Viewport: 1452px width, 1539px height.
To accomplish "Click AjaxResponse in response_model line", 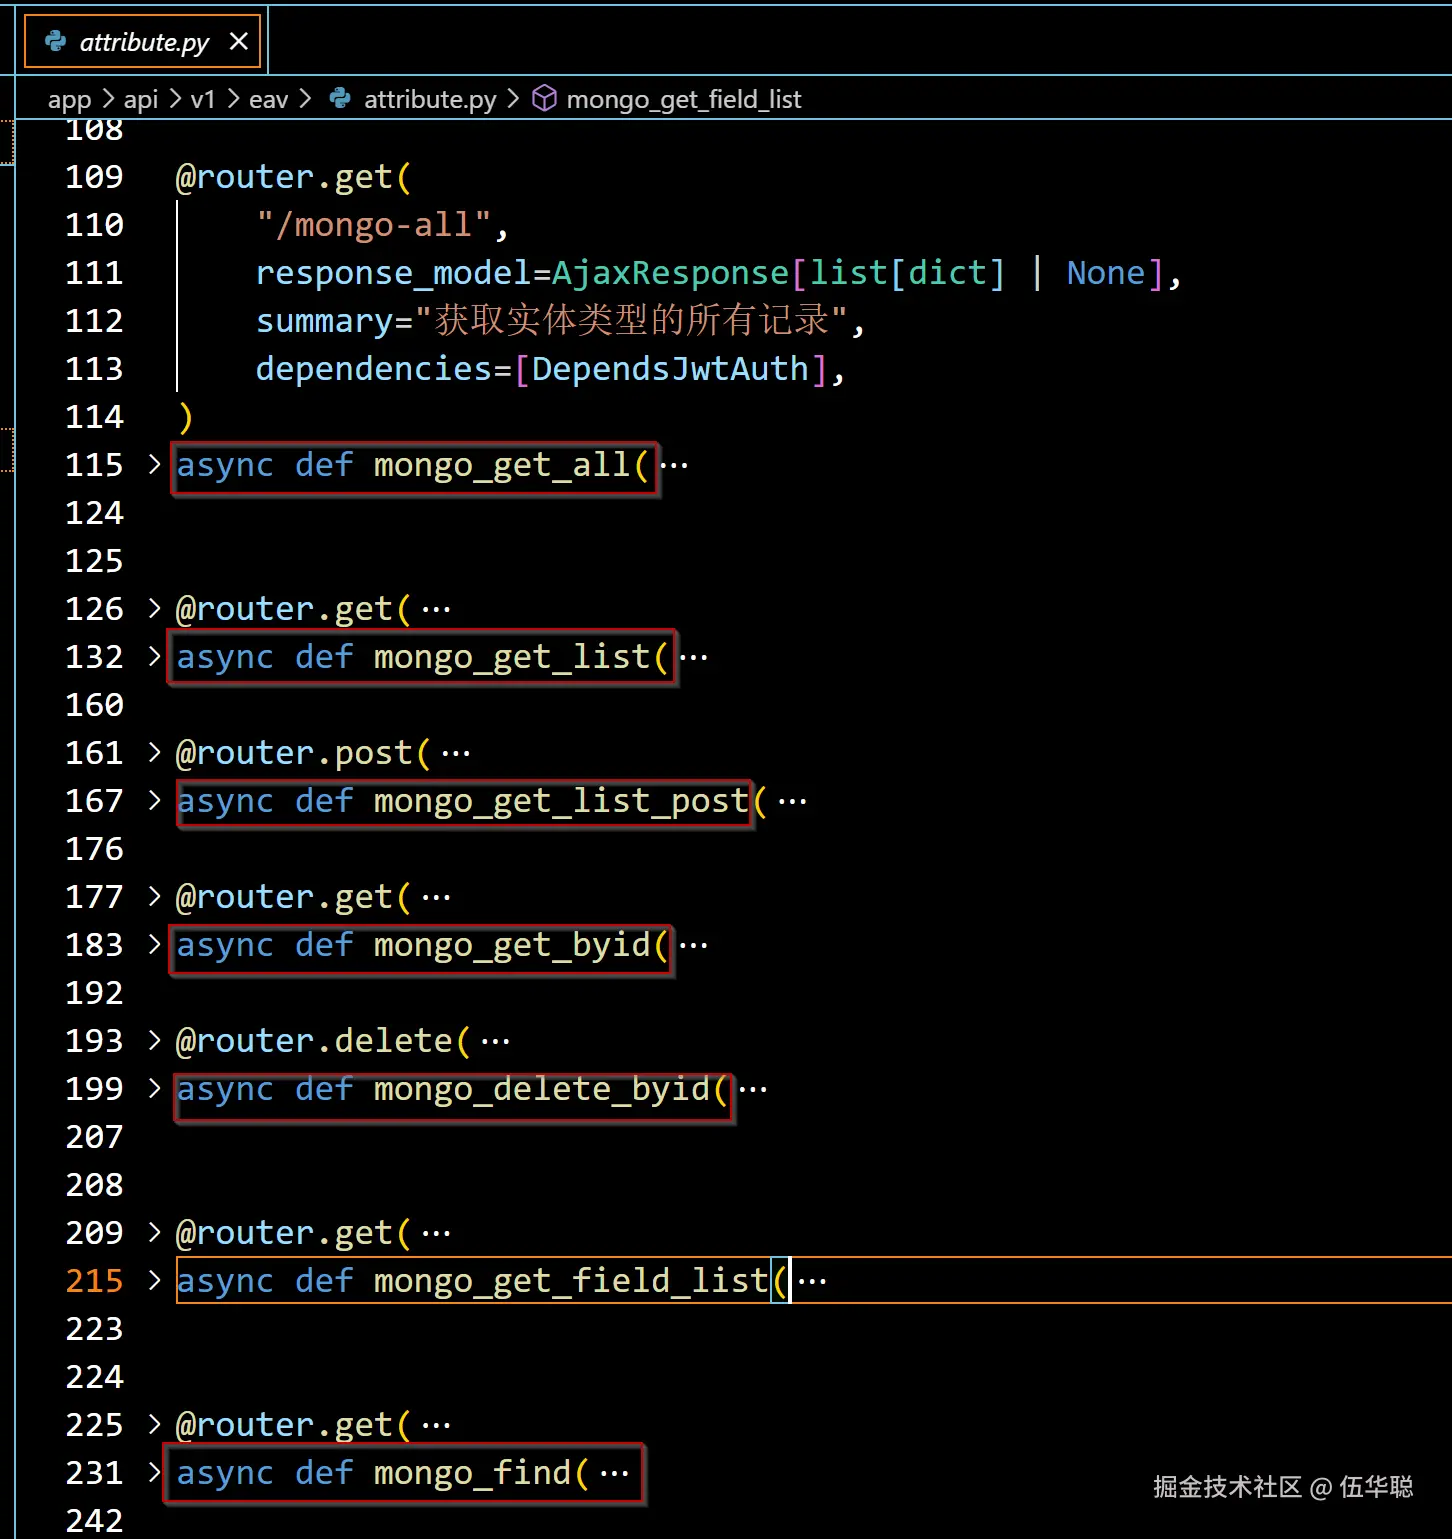I will click(671, 273).
